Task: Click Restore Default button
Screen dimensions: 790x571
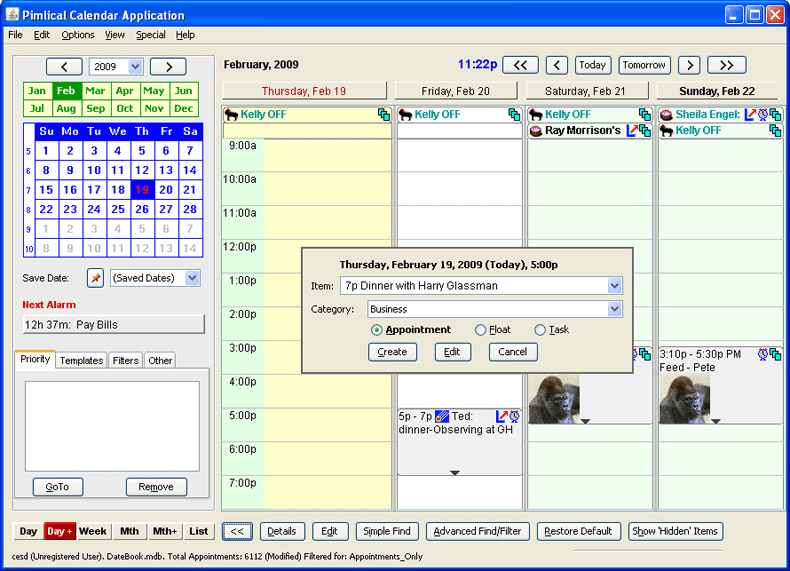Action: [578, 531]
